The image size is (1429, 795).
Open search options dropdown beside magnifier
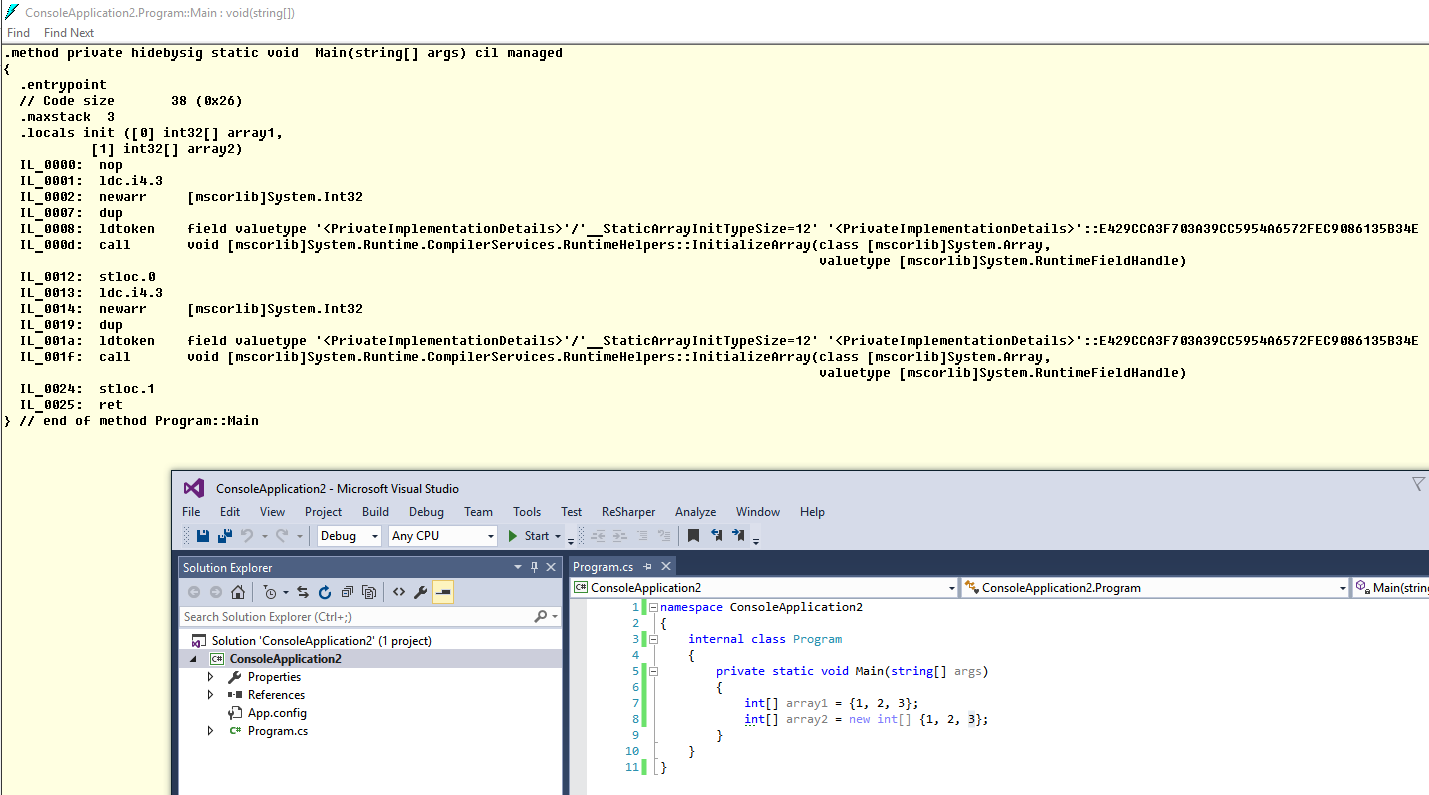pos(555,617)
